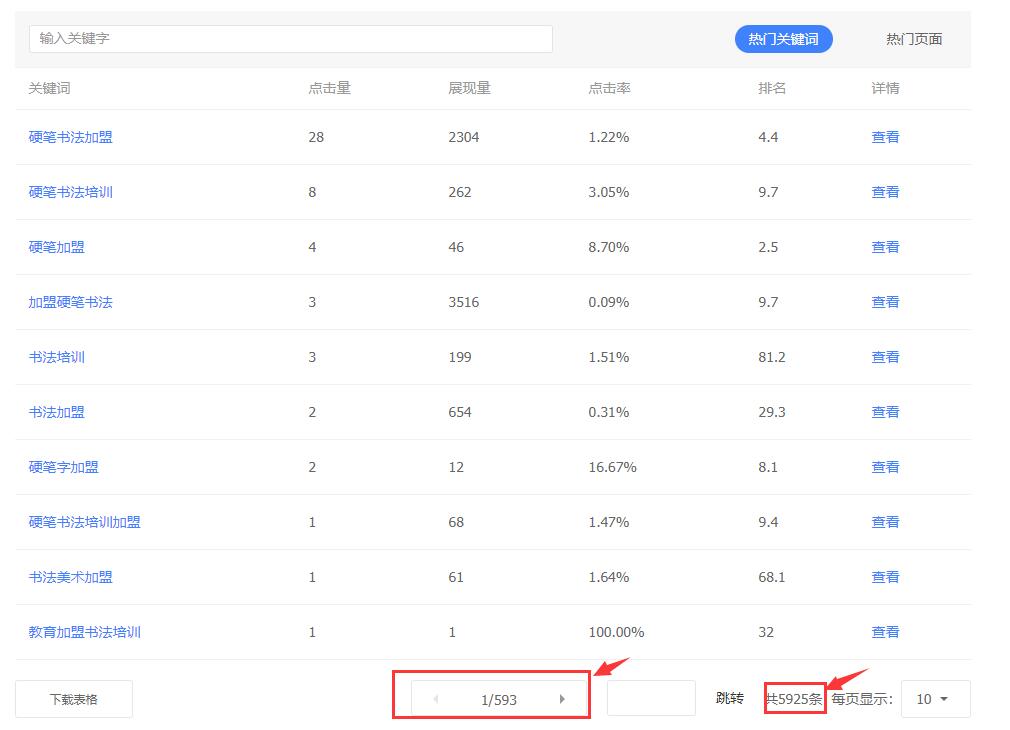Open keyword link 硬笔书法加盟
Image resolution: width=1010 pixels, height=730 pixels.
click(x=70, y=137)
